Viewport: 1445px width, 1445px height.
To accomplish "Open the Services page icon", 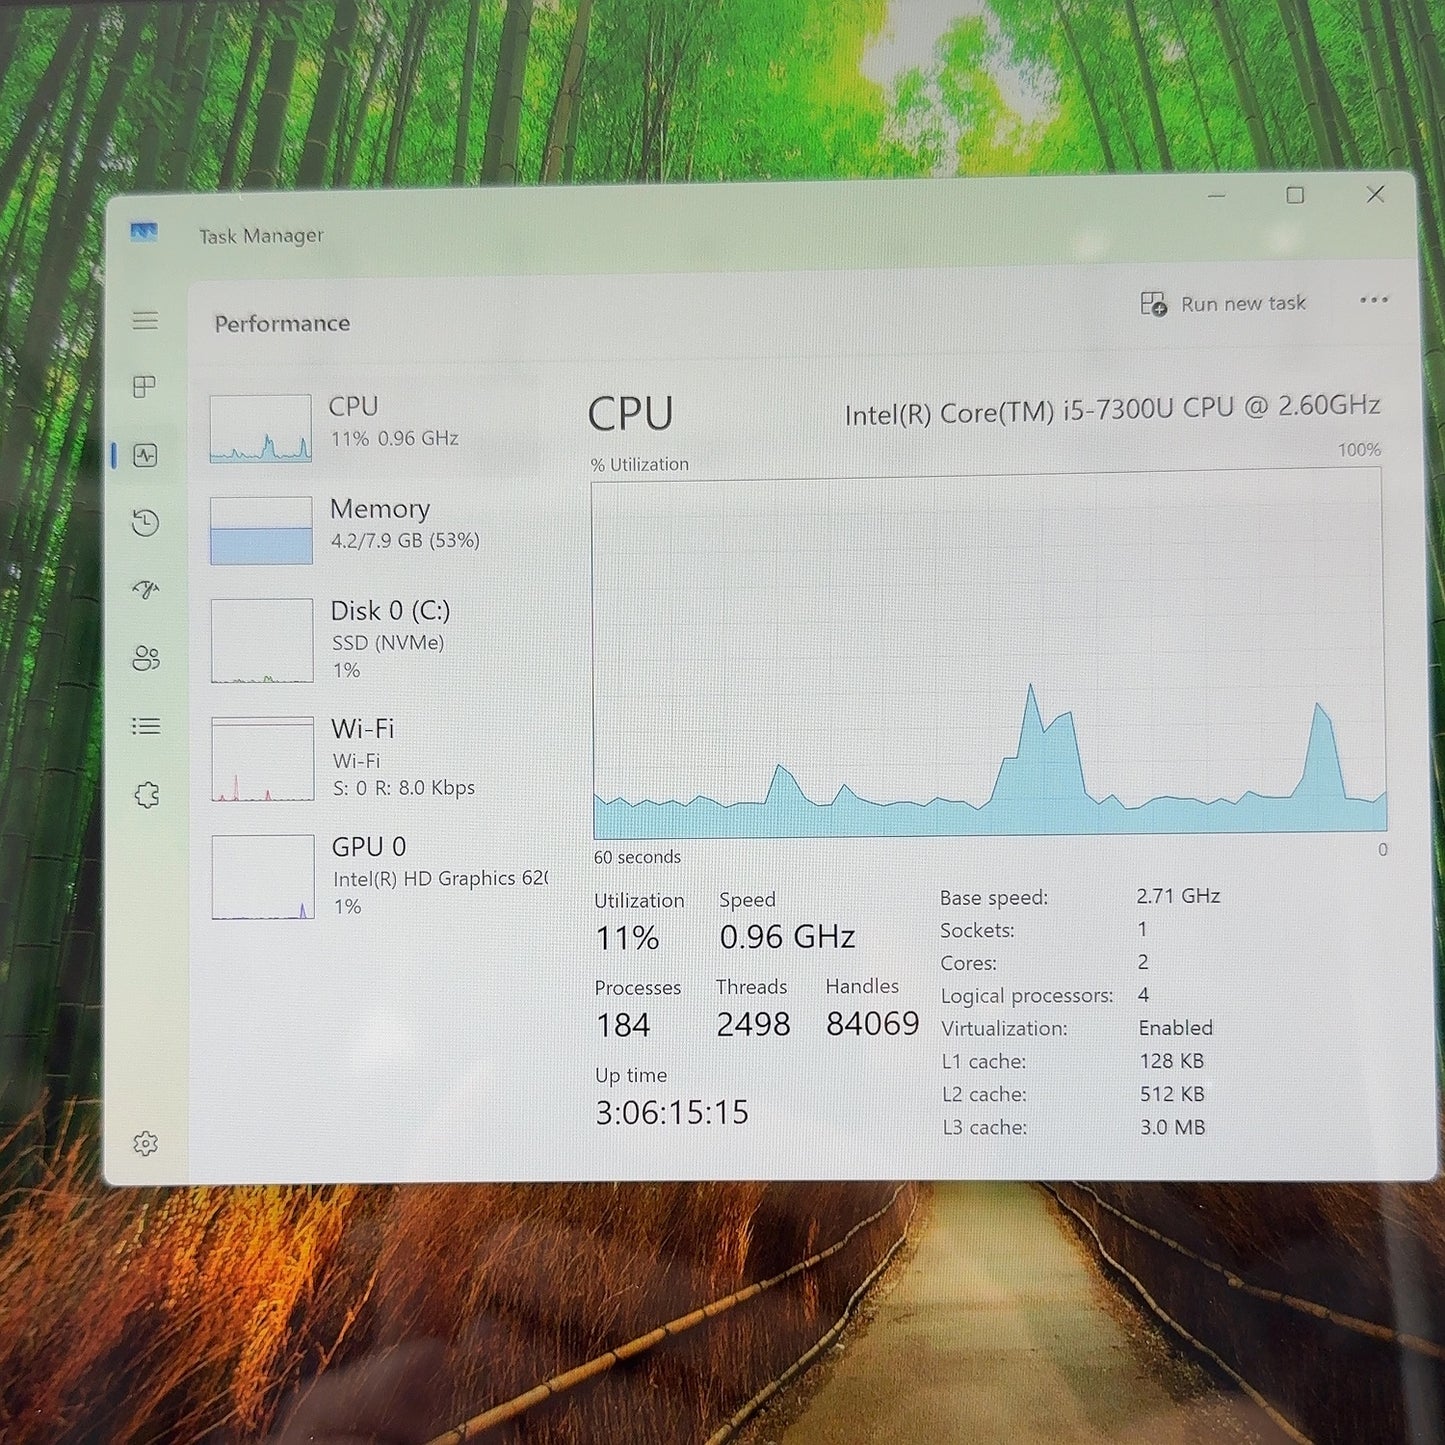I will click(x=146, y=795).
